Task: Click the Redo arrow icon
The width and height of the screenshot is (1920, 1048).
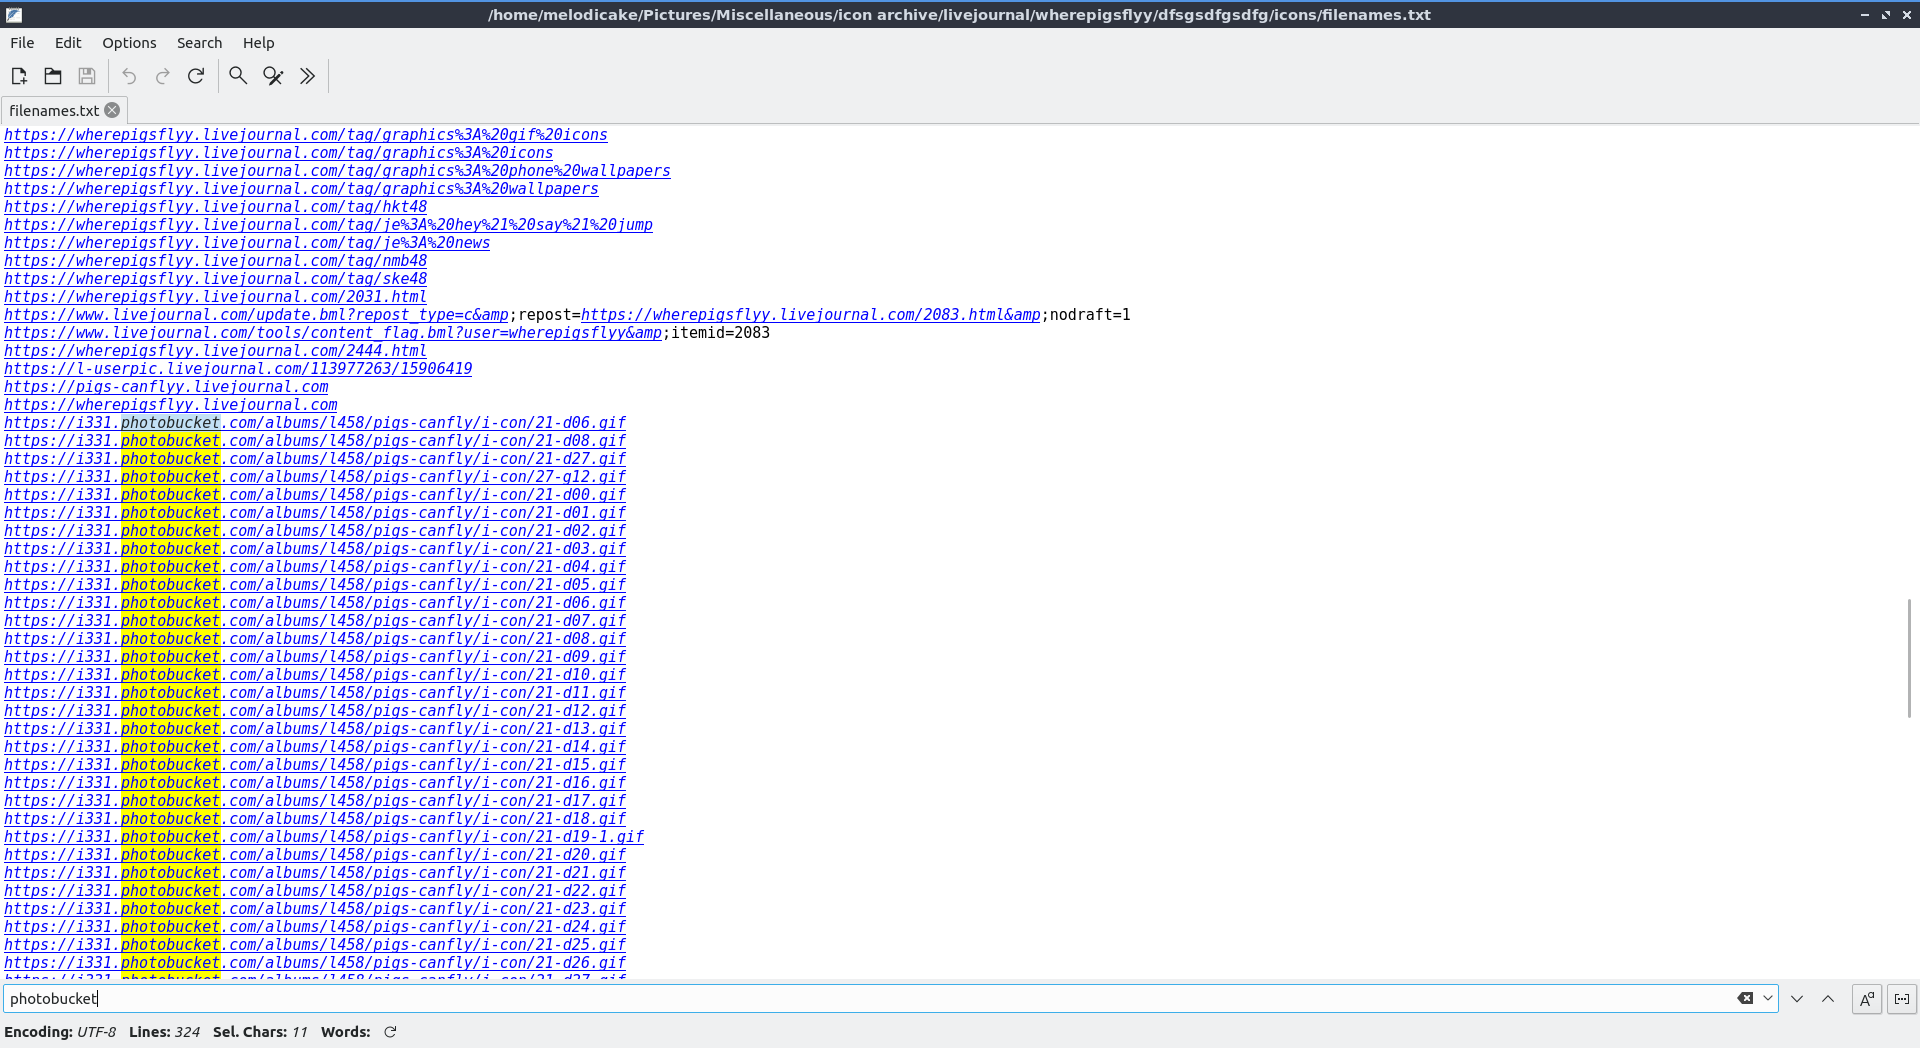Action: 163,76
